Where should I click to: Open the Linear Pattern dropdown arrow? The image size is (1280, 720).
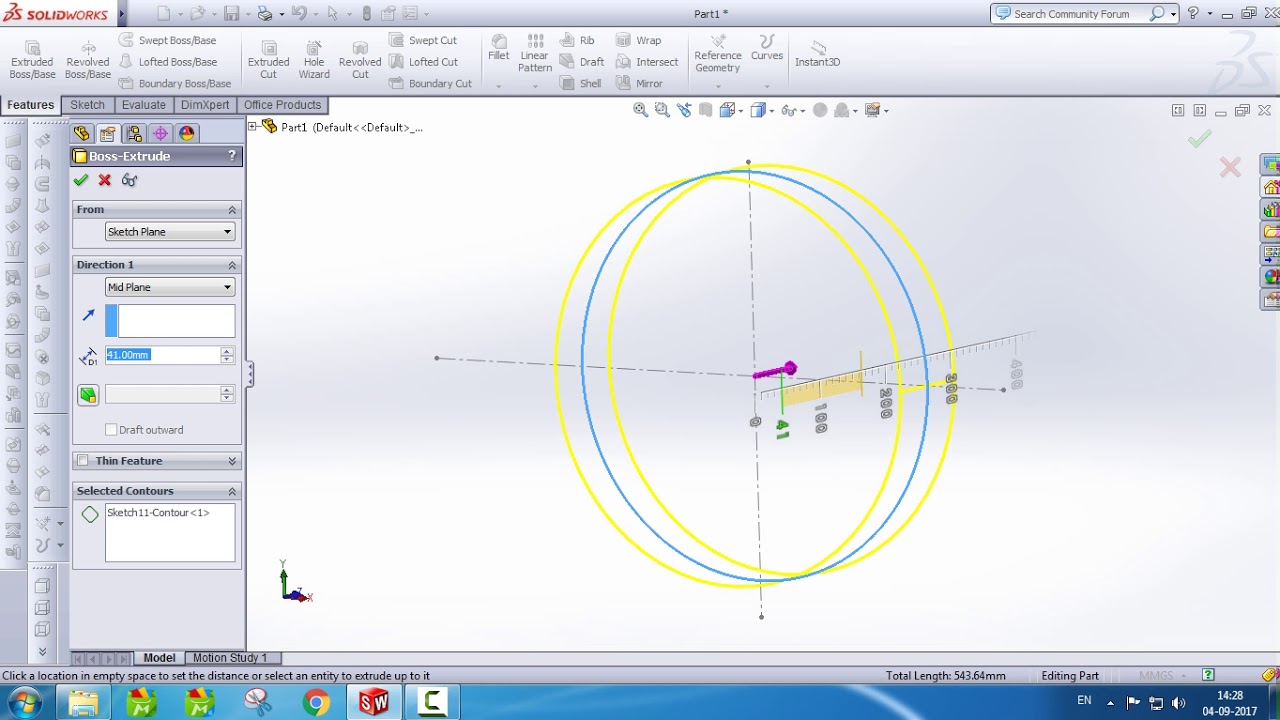tap(535, 85)
